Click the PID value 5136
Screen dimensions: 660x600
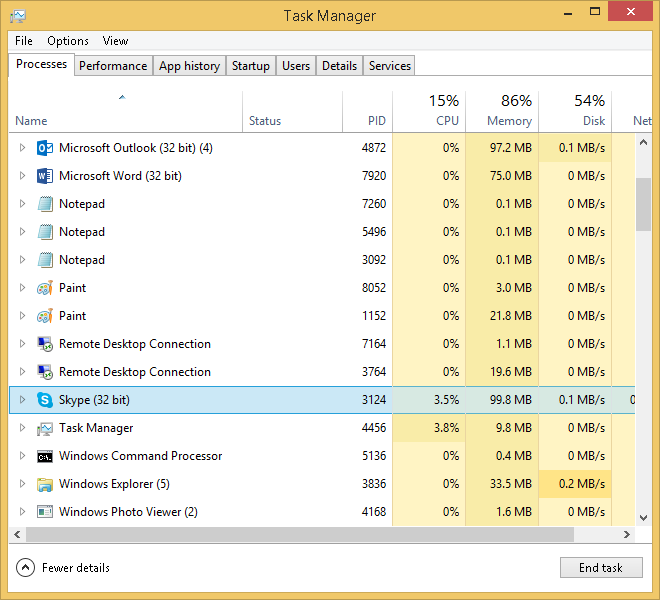tap(374, 456)
